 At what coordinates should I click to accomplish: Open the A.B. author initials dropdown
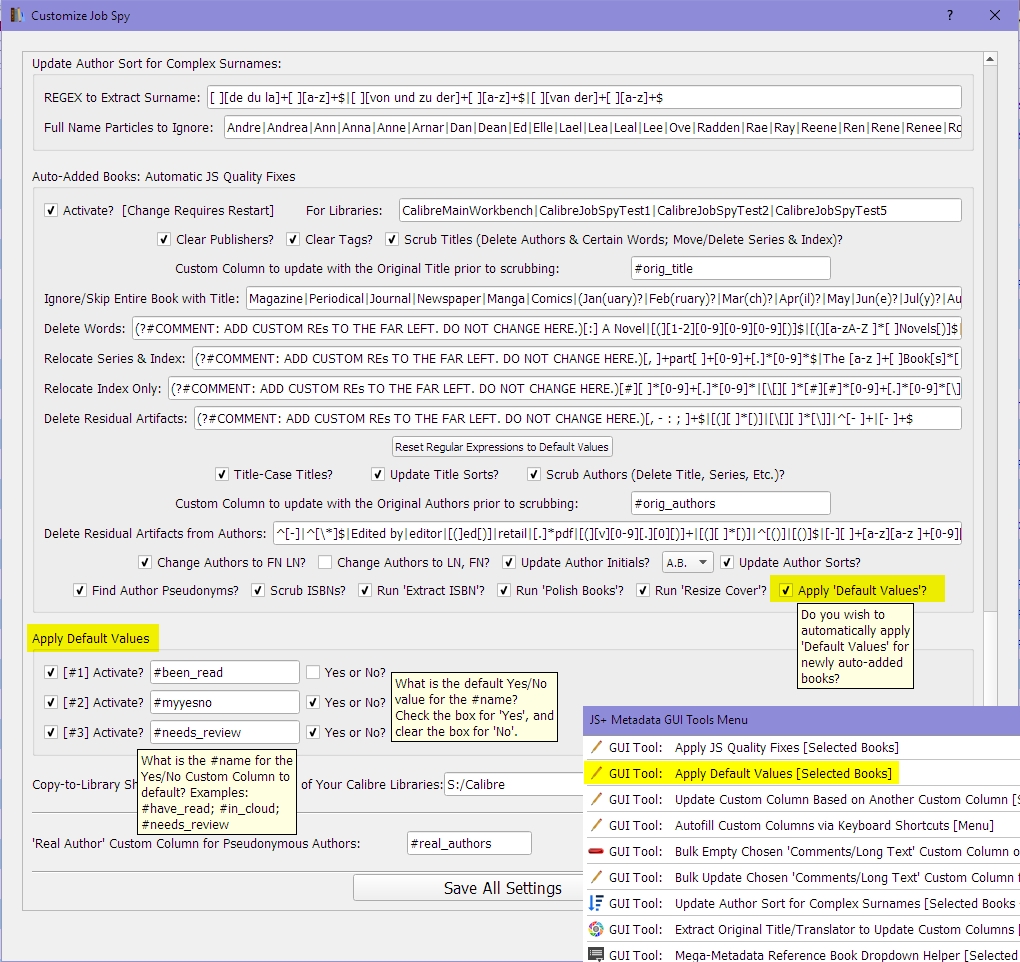(x=688, y=562)
